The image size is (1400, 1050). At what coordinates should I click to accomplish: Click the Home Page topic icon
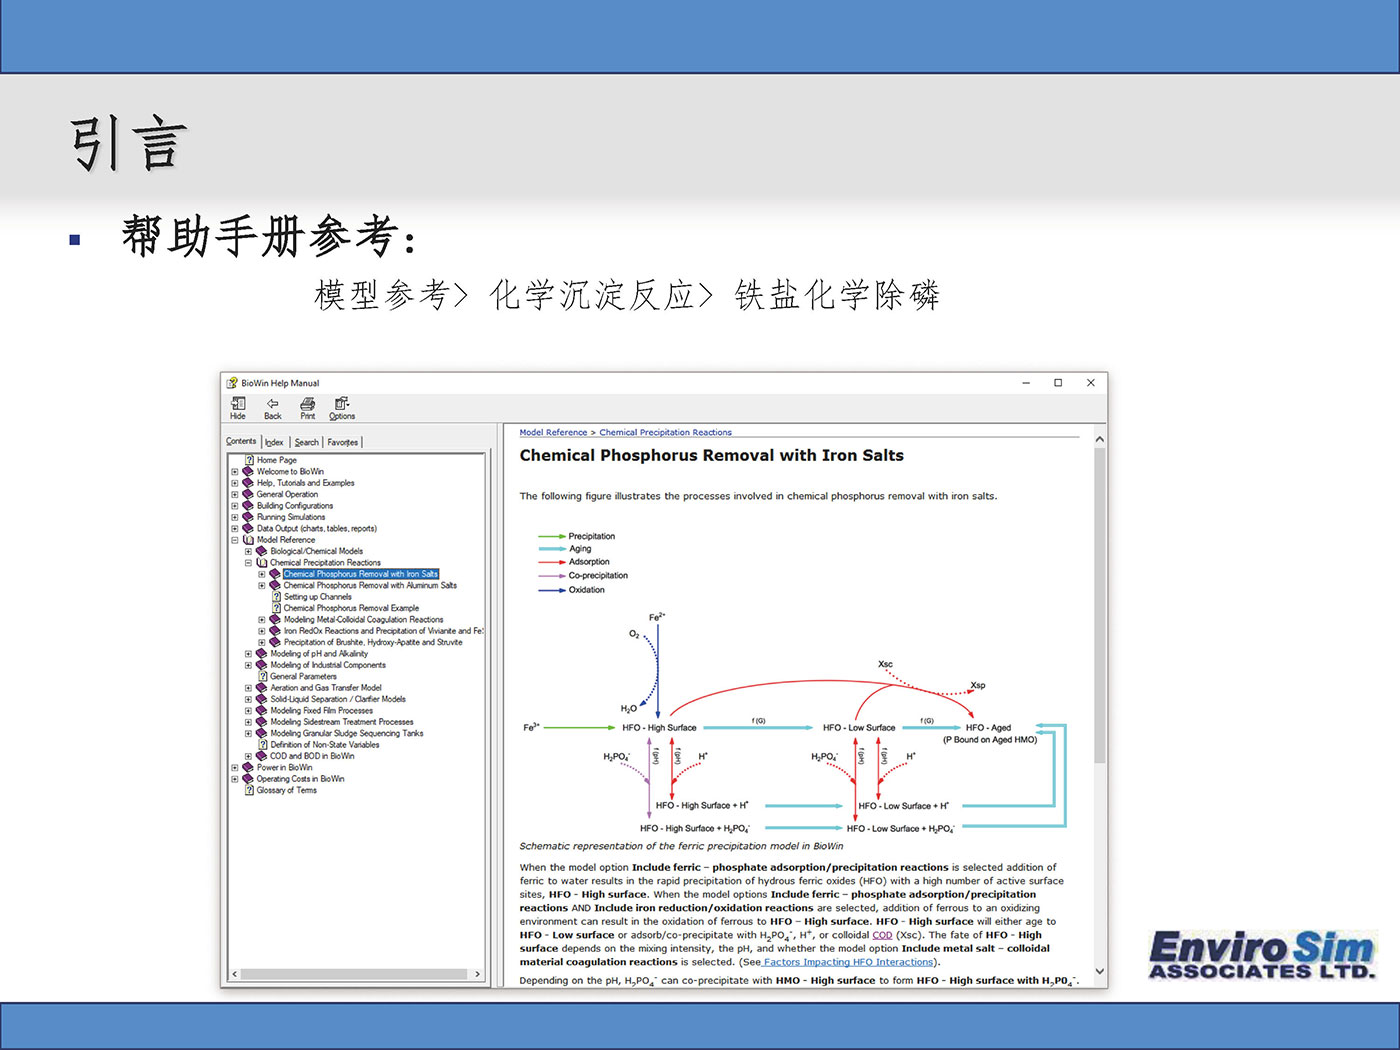249,460
